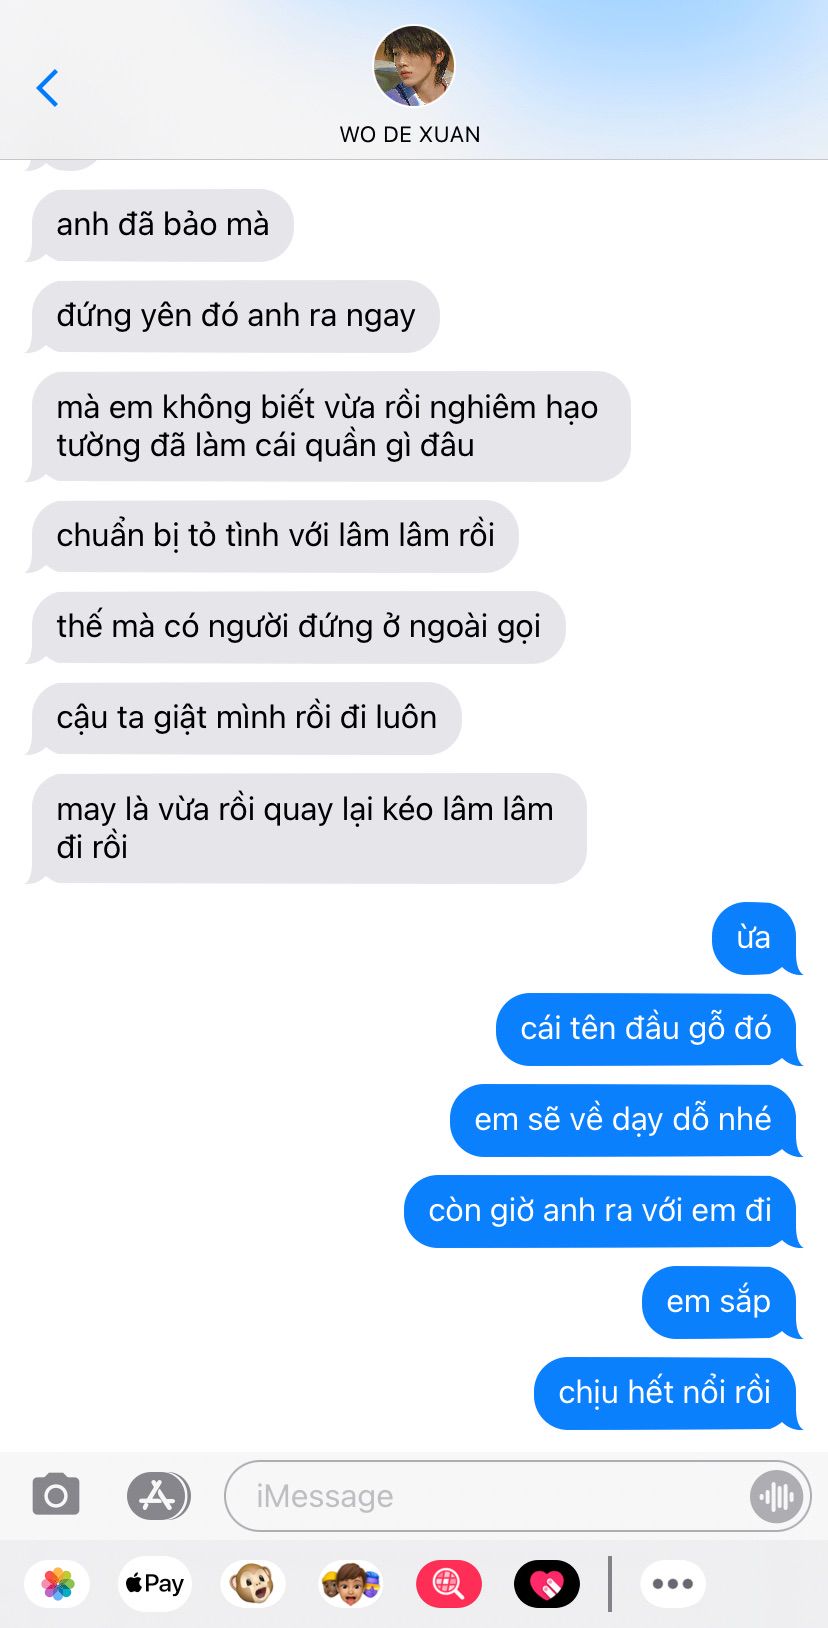
Task: Open the camera from the message bar
Action: pos(56,1495)
